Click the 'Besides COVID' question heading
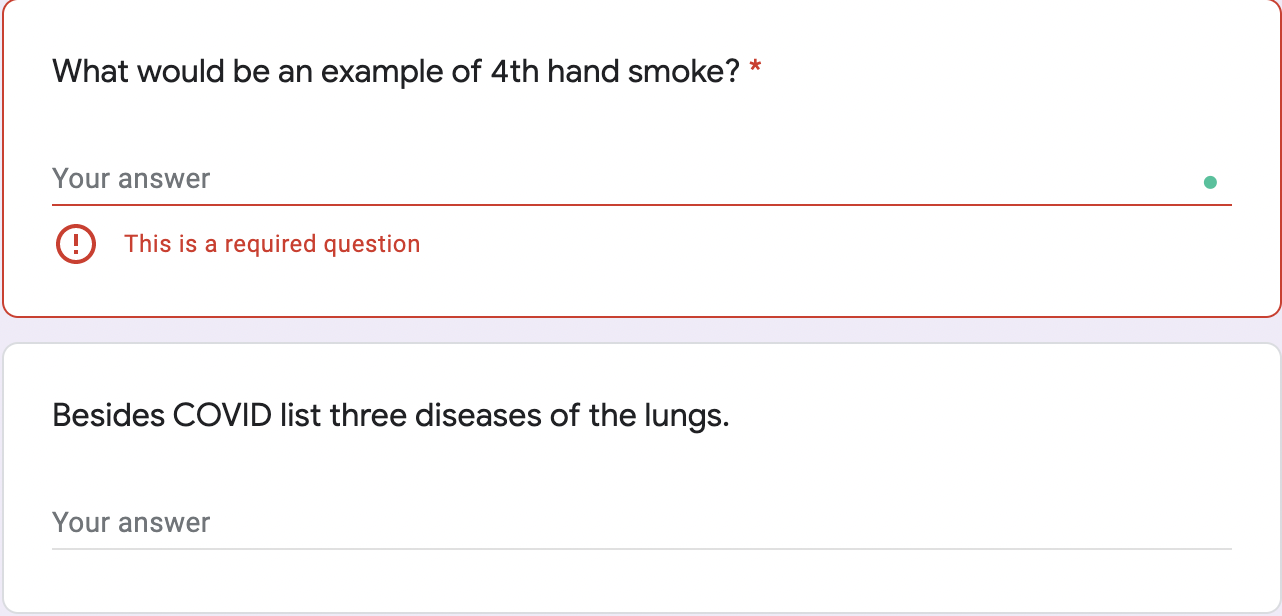Image resolution: width=1282 pixels, height=616 pixels. tap(390, 414)
